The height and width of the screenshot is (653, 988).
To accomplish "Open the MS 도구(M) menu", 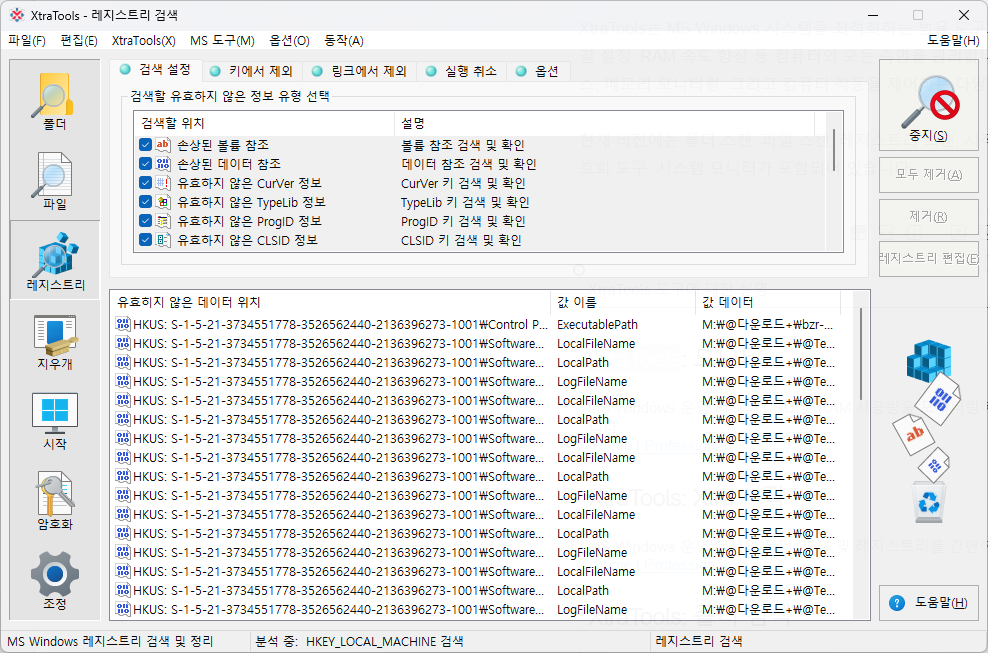I will point(222,40).
